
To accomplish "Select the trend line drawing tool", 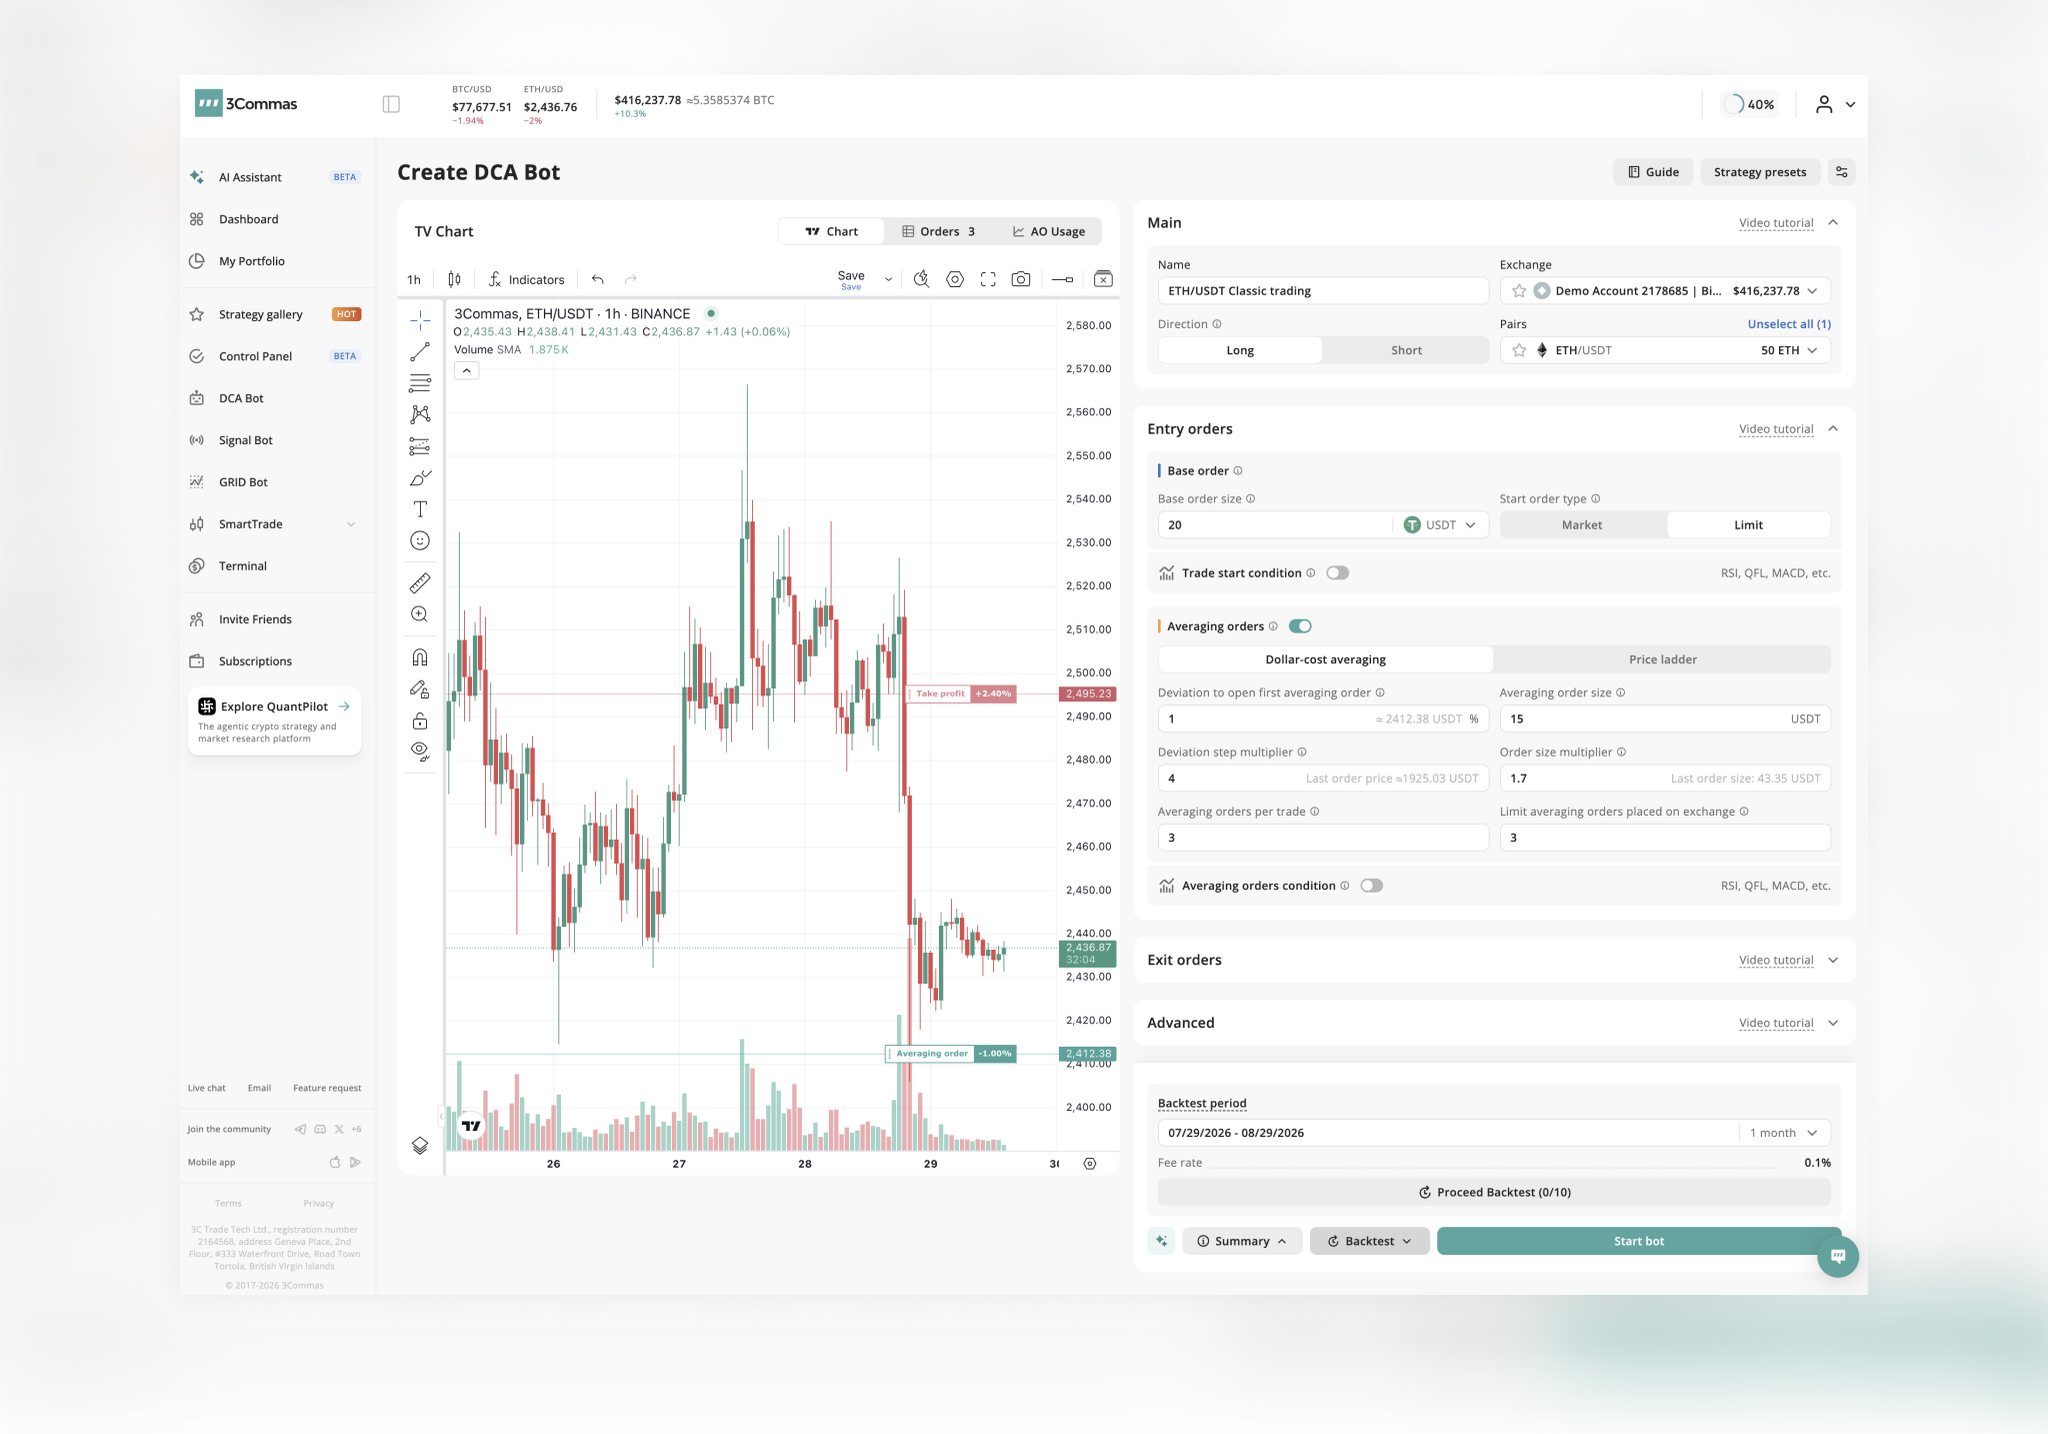I will (420, 351).
